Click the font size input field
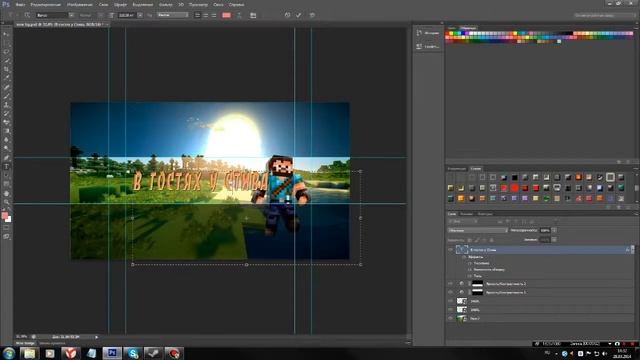The width and height of the screenshot is (640, 360). 127,15
